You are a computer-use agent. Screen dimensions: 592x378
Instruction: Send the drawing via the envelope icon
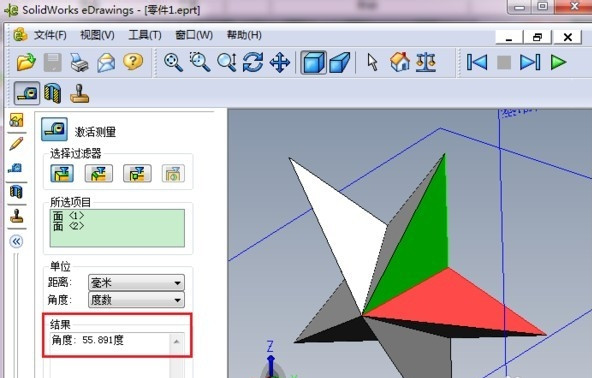pyautogui.click(x=106, y=62)
